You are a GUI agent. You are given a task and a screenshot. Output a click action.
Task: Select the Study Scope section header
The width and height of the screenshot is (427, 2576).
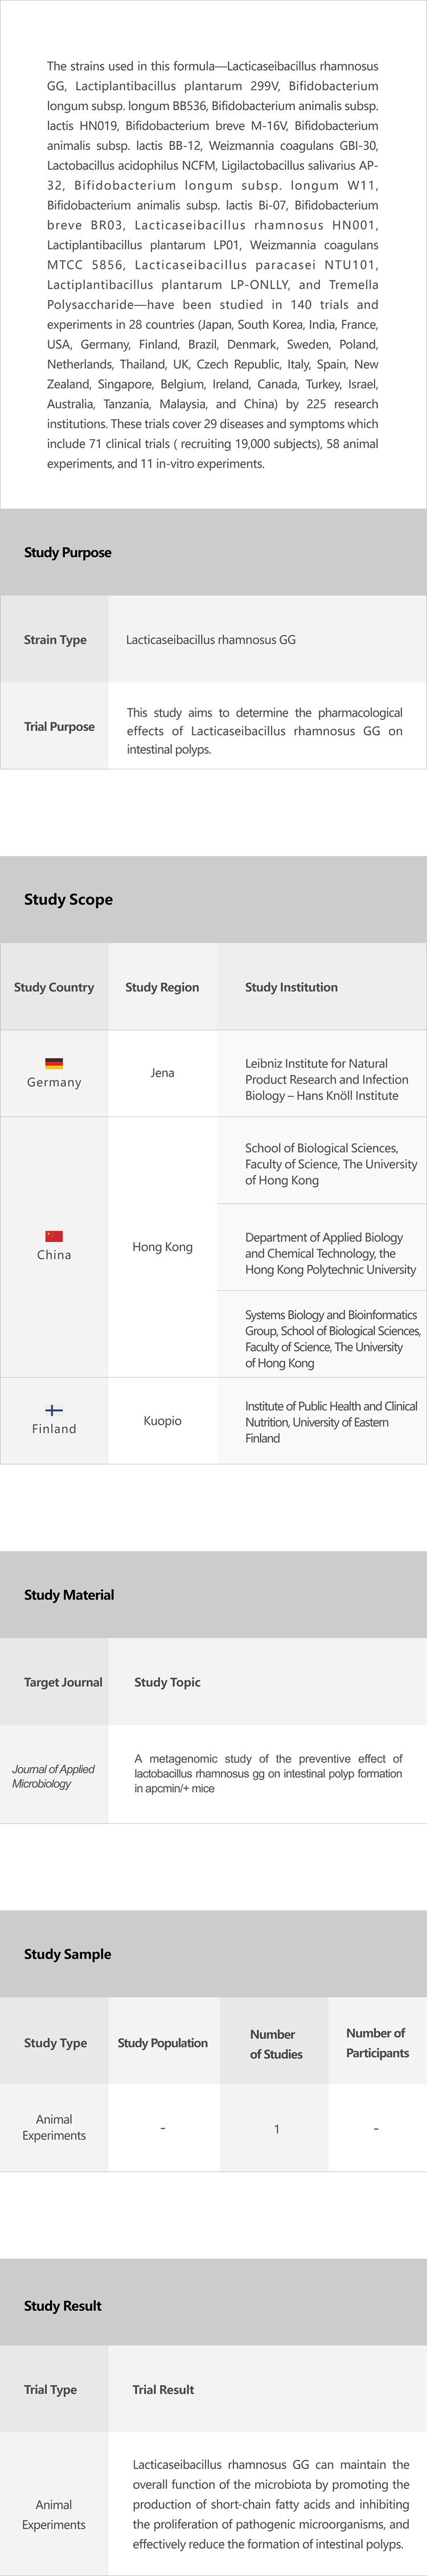click(x=68, y=899)
